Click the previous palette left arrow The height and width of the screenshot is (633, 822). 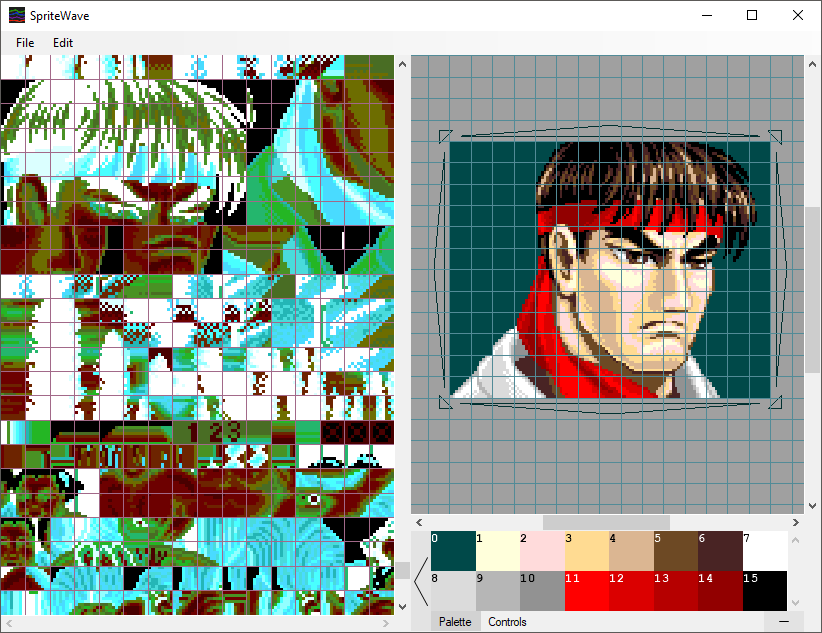pos(421,582)
